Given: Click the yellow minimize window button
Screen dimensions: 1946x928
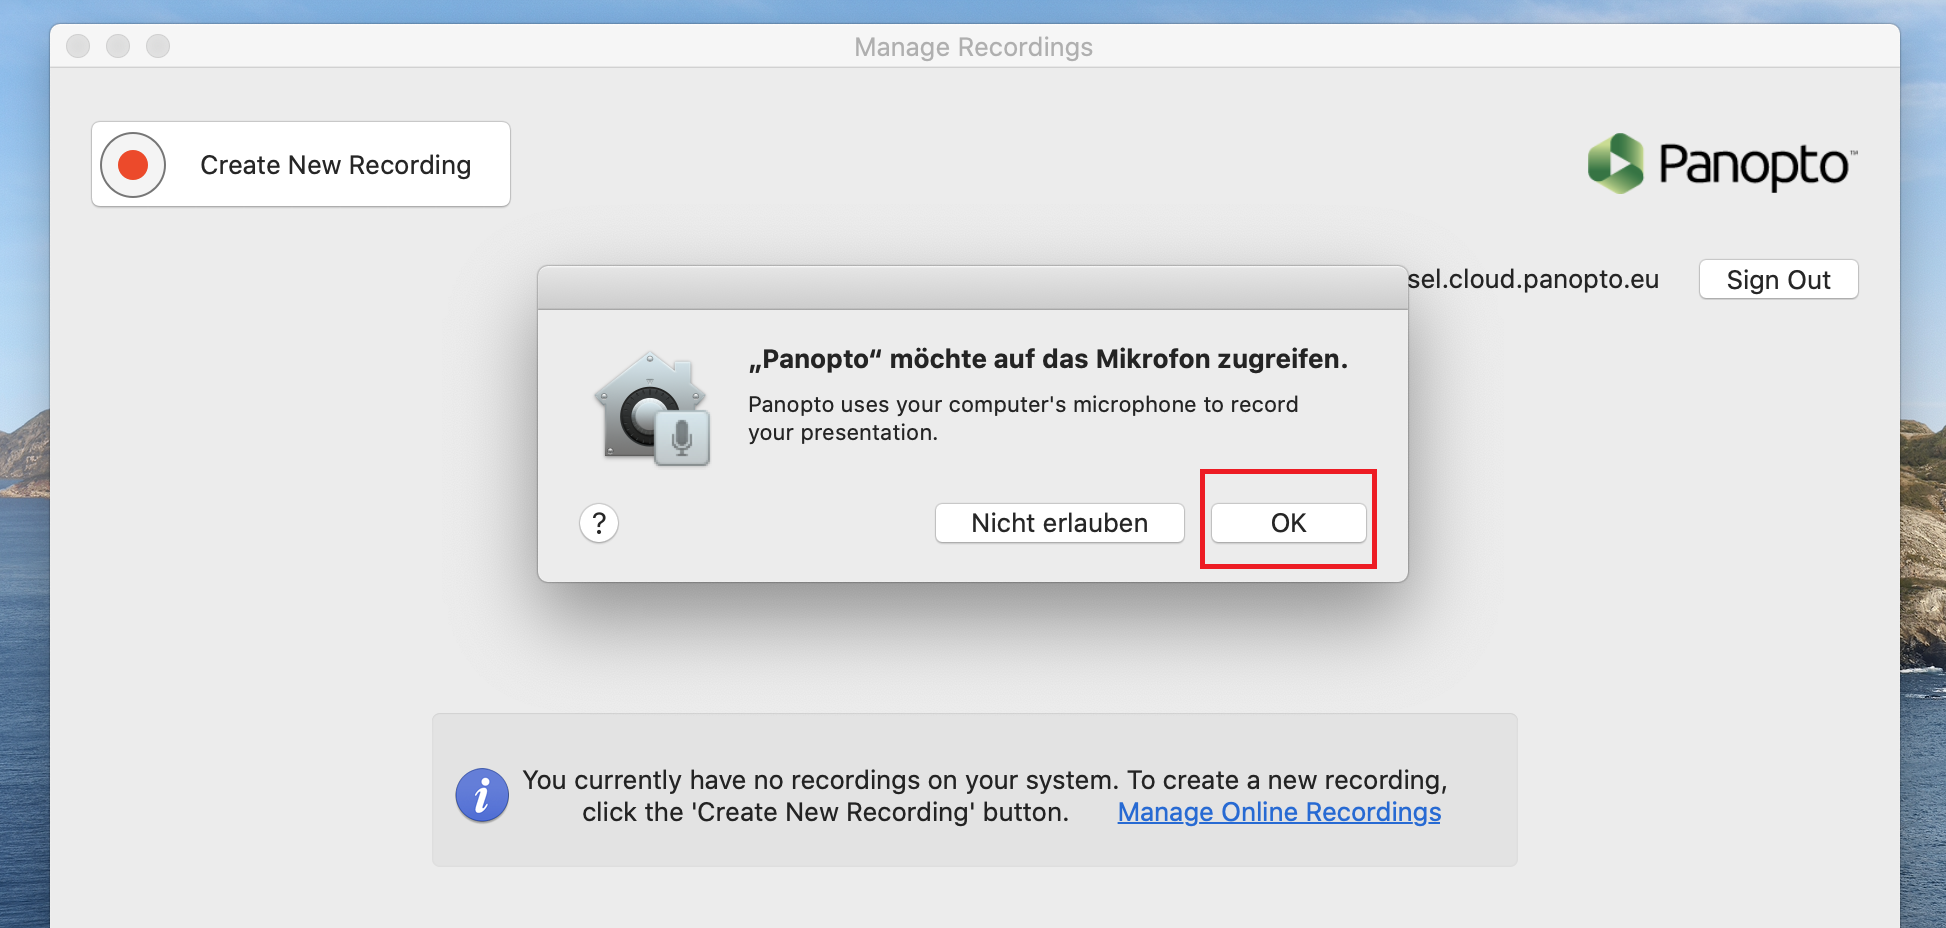Looking at the screenshot, I should (118, 46).
